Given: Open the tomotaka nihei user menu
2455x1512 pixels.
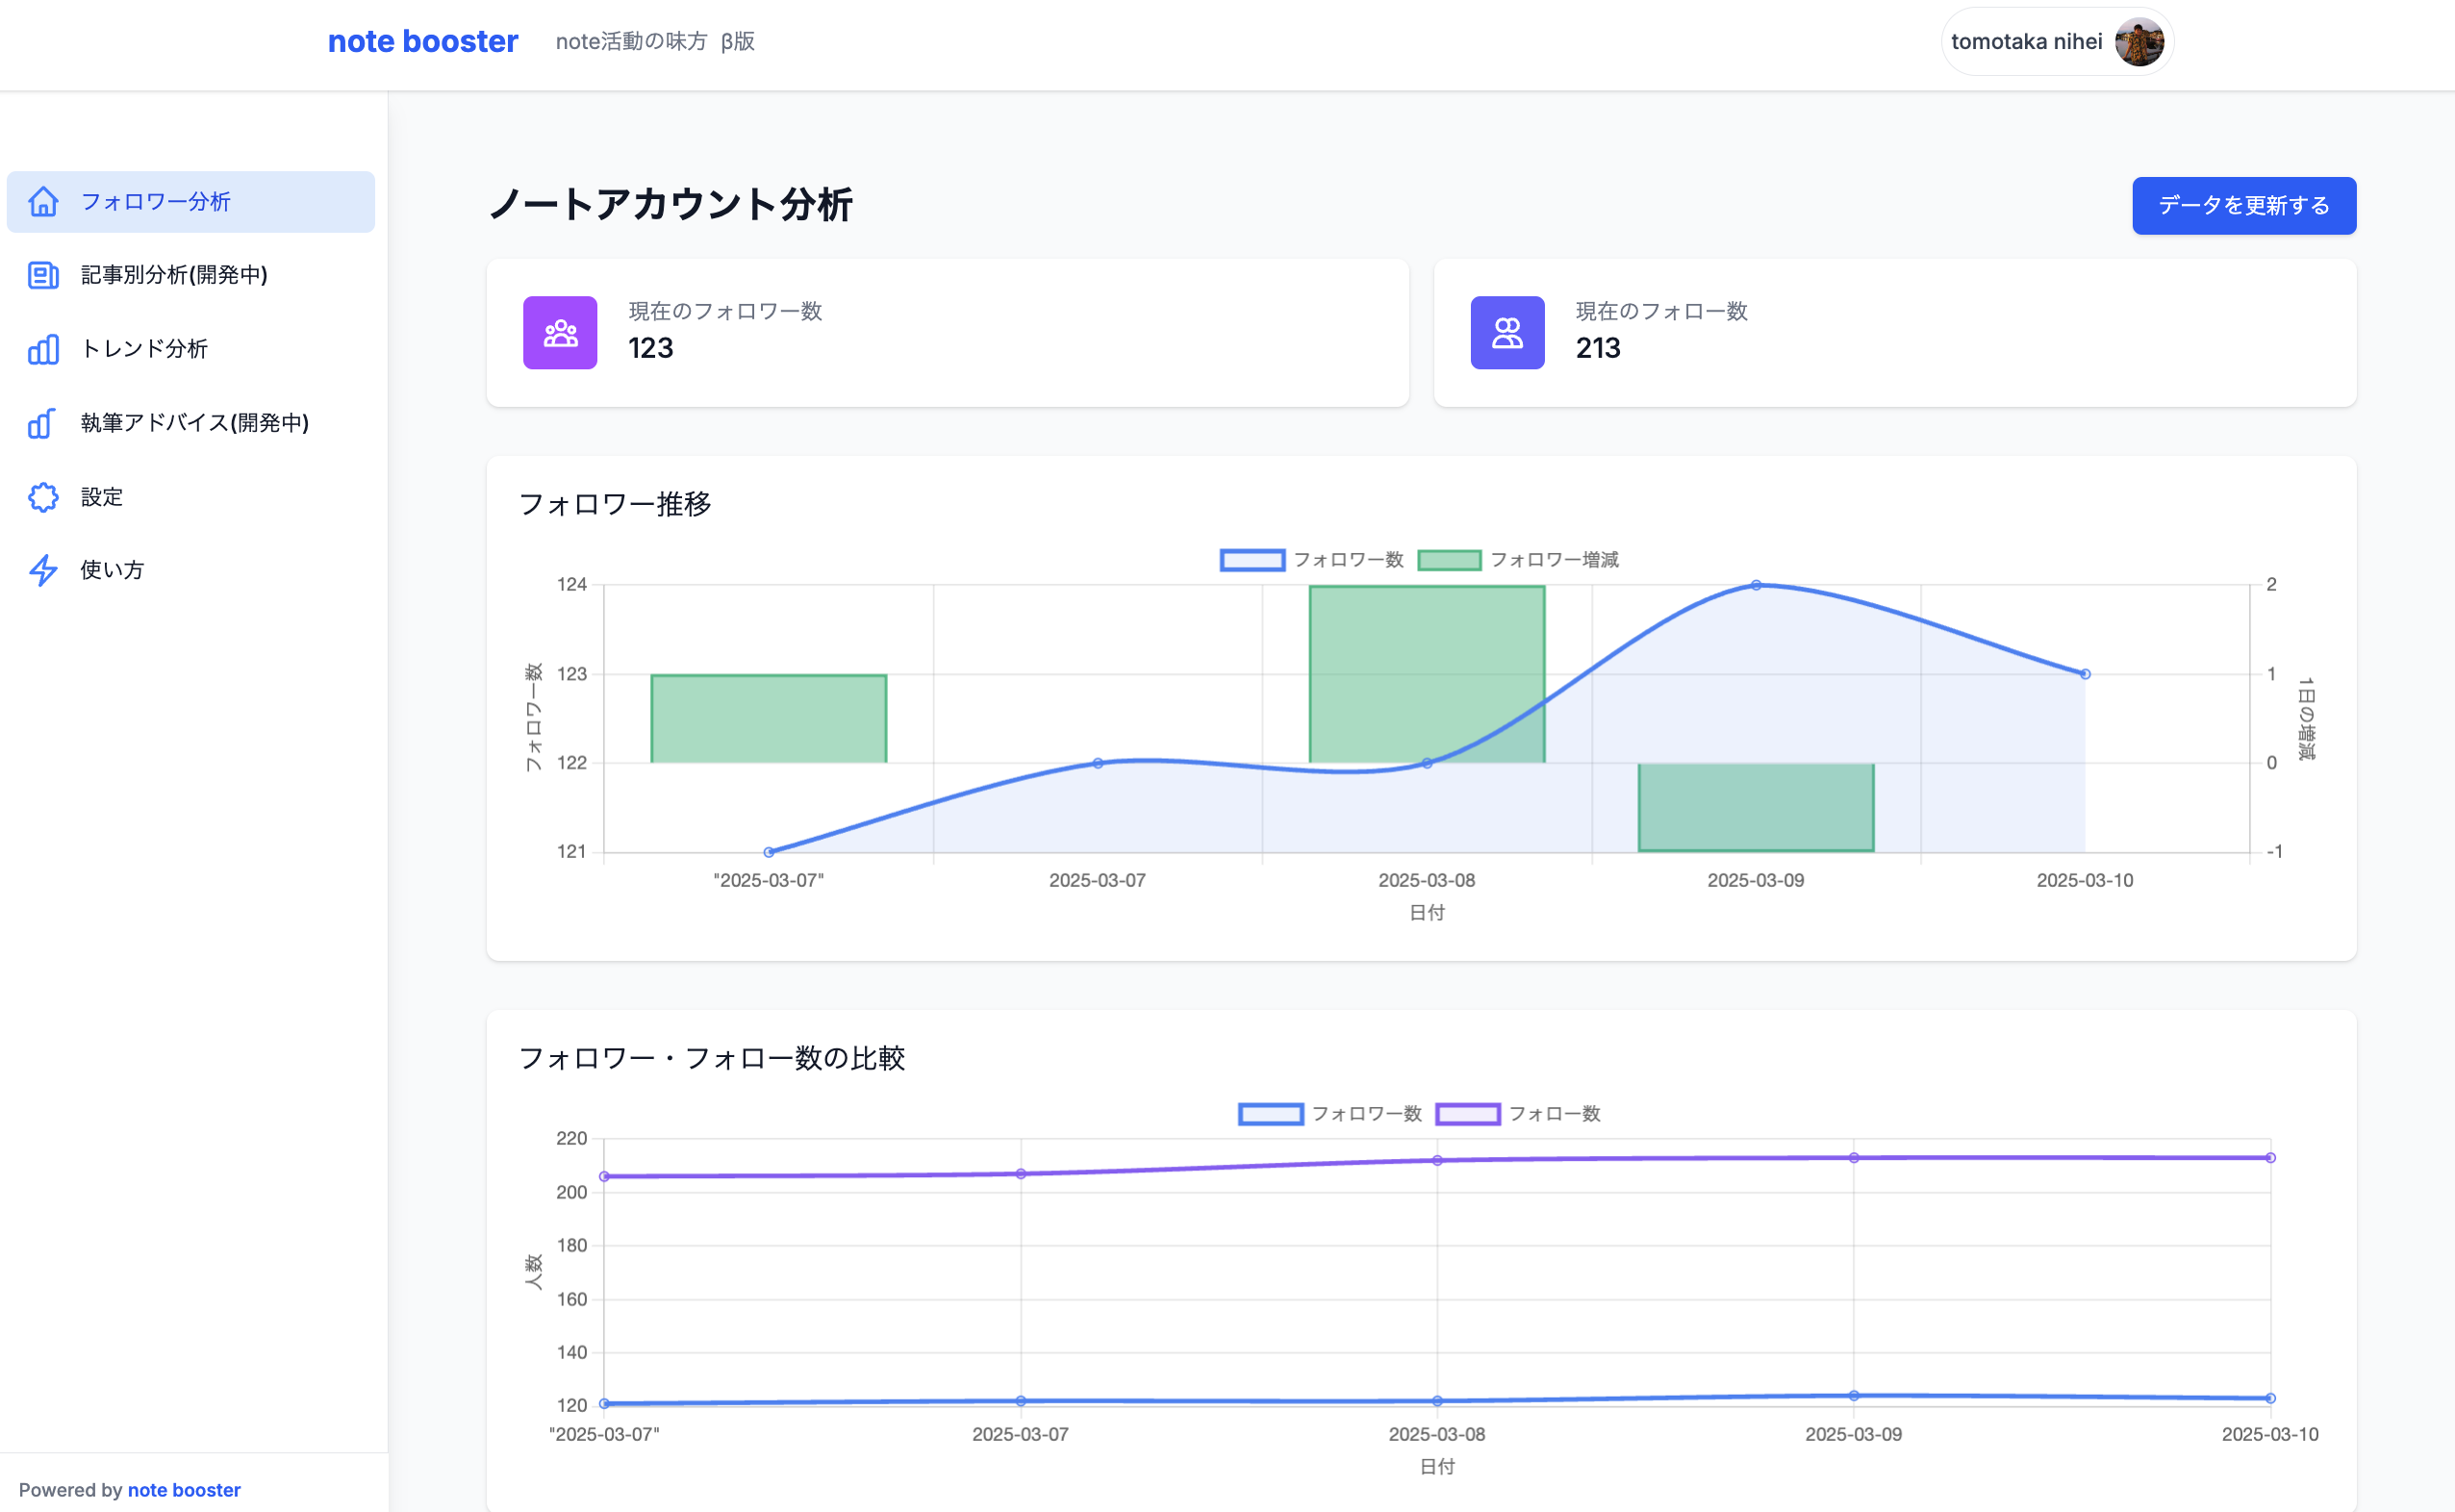Looking at the screenshot, I should click(2026, 42).
